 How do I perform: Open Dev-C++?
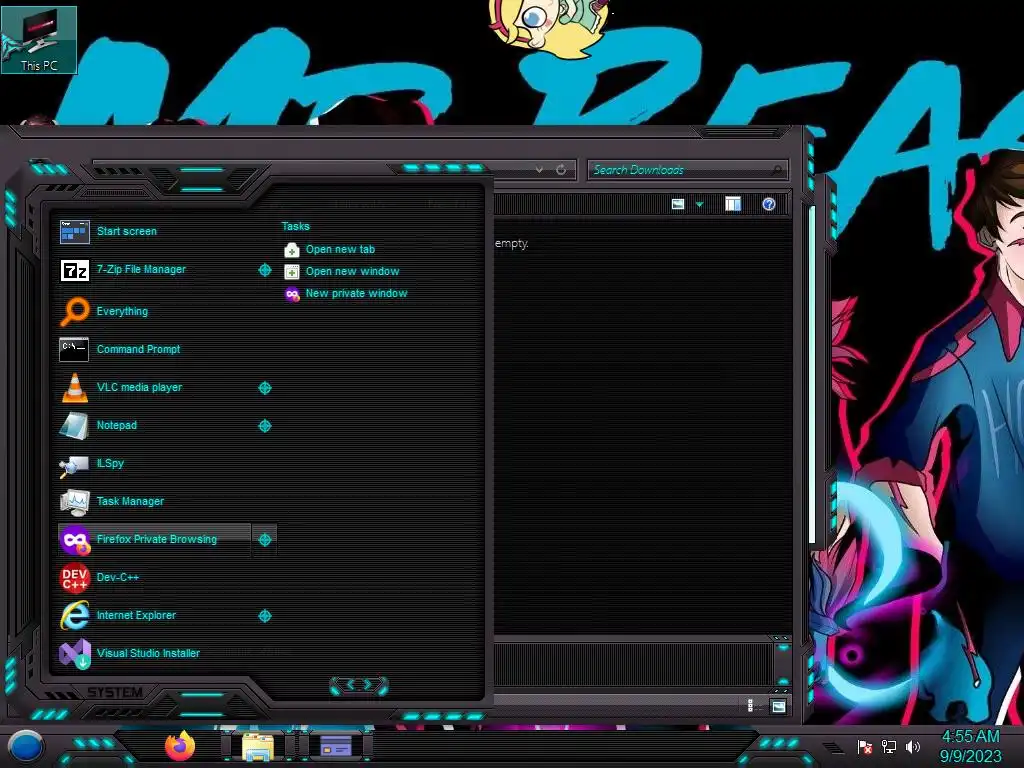(155, 577)
